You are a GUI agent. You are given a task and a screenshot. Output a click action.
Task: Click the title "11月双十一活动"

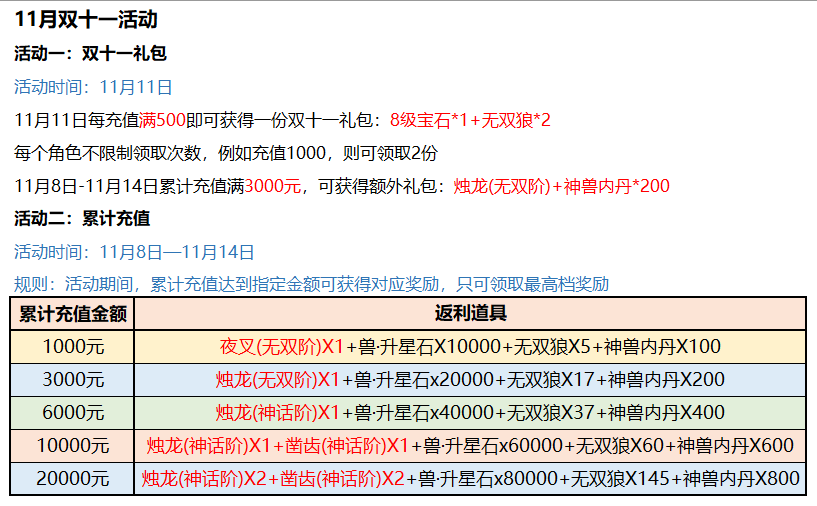pyautogui.click(x=85, y=20)
